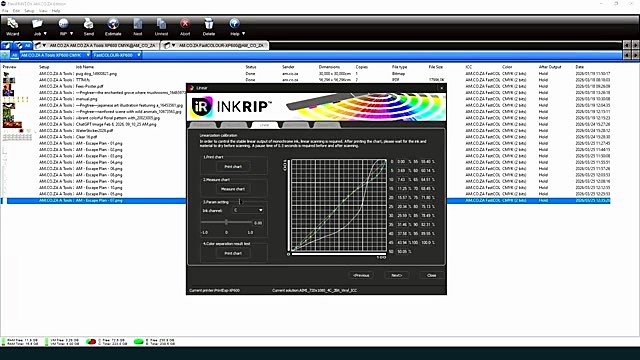The width and height of the screenshot is (640, 360).
Task: Select the Linear tab in the dialog
Action: point(264,125)
